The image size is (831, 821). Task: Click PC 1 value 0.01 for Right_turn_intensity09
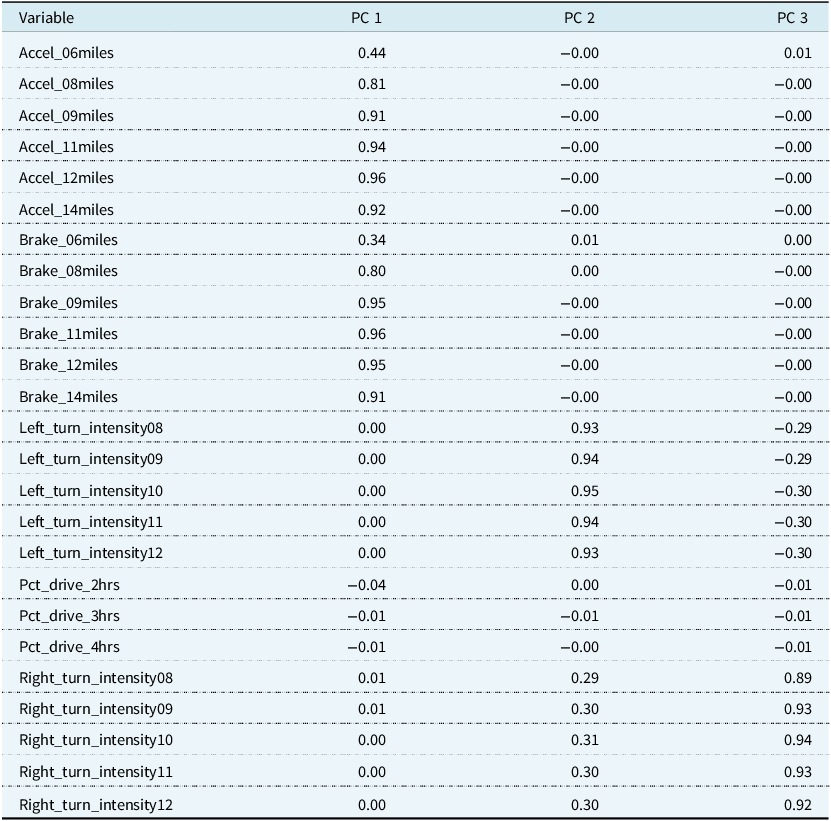coord(372,709)
